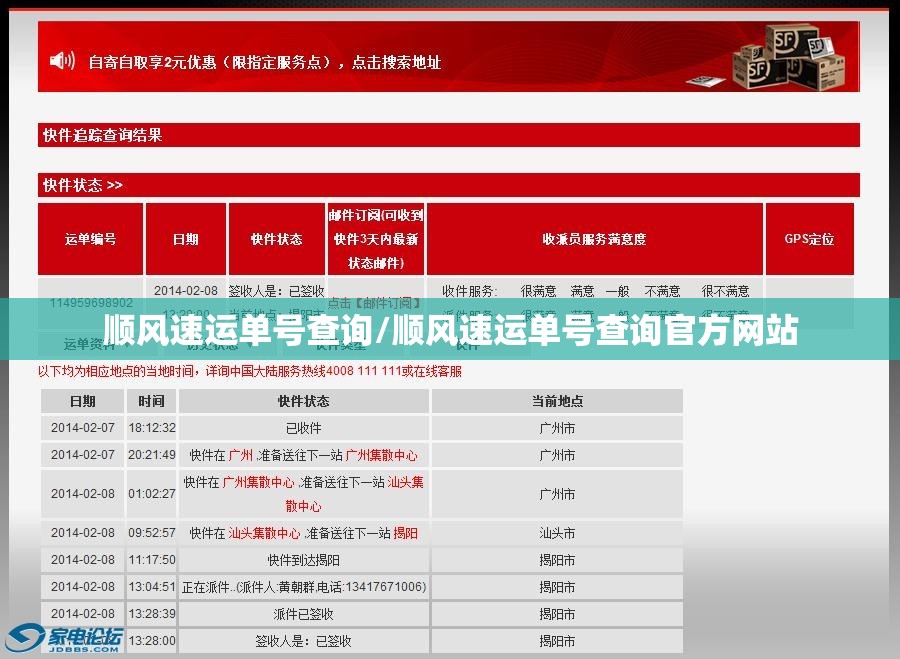Click the 汕头市 location cell
This screenshot has height=659, width=900.
coord(557,533)
